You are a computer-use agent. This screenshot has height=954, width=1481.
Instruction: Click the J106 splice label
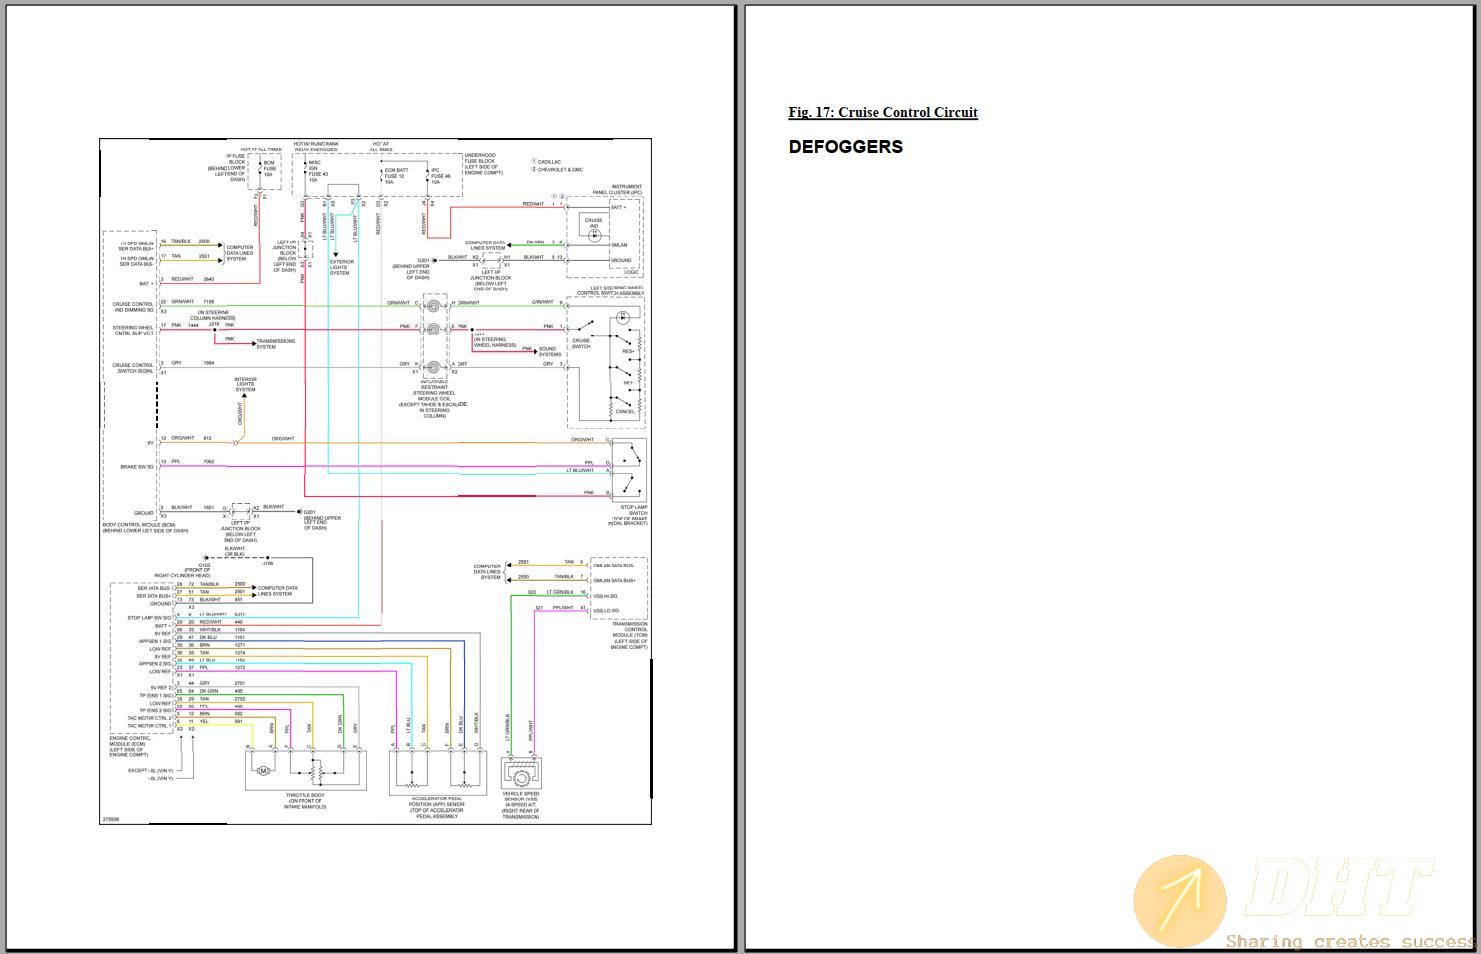[x=268, y=563]
